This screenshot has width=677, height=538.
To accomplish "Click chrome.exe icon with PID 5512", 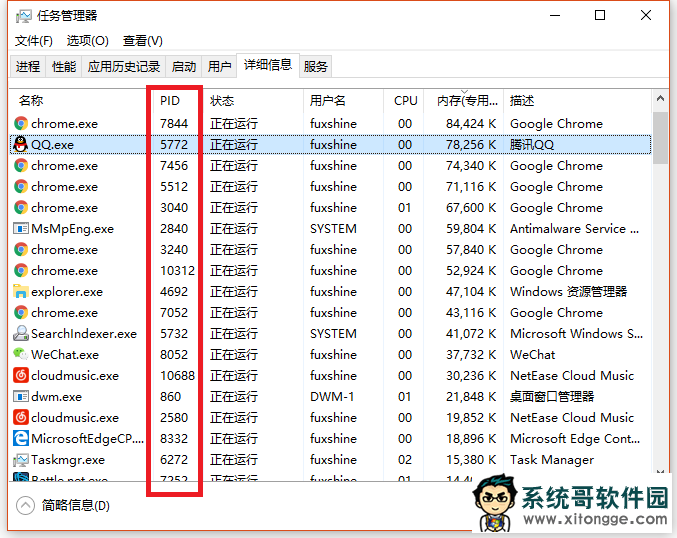I will tap(21, 187).
